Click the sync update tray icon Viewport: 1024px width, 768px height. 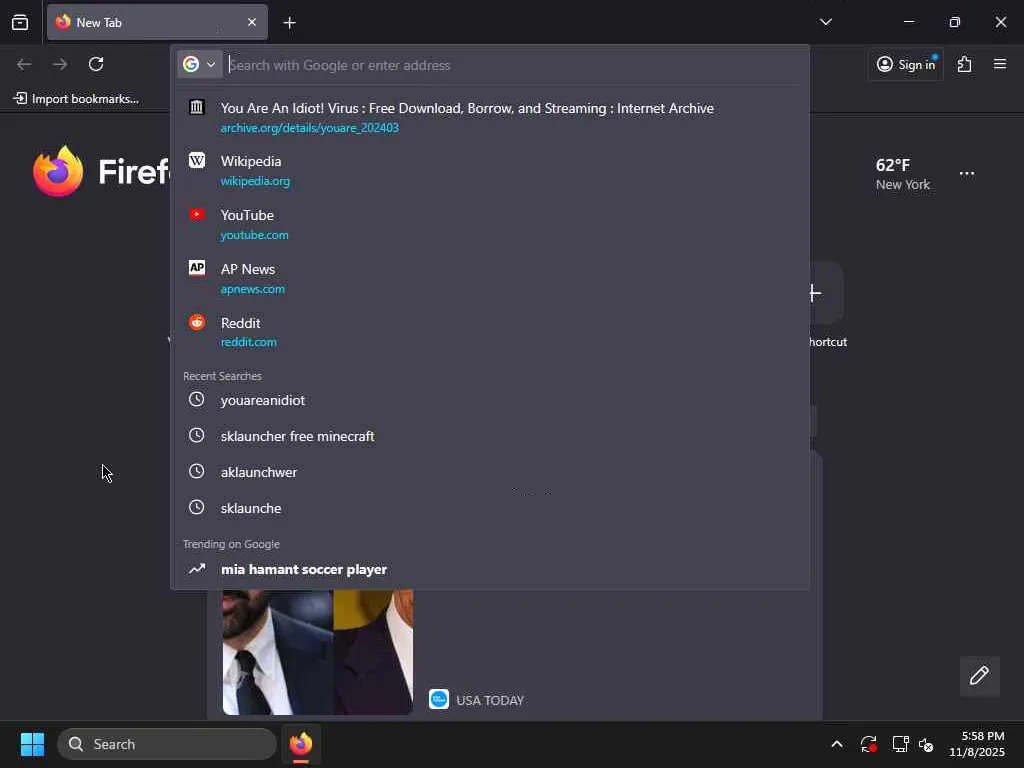pyautogui.click(x=869, y=744)
